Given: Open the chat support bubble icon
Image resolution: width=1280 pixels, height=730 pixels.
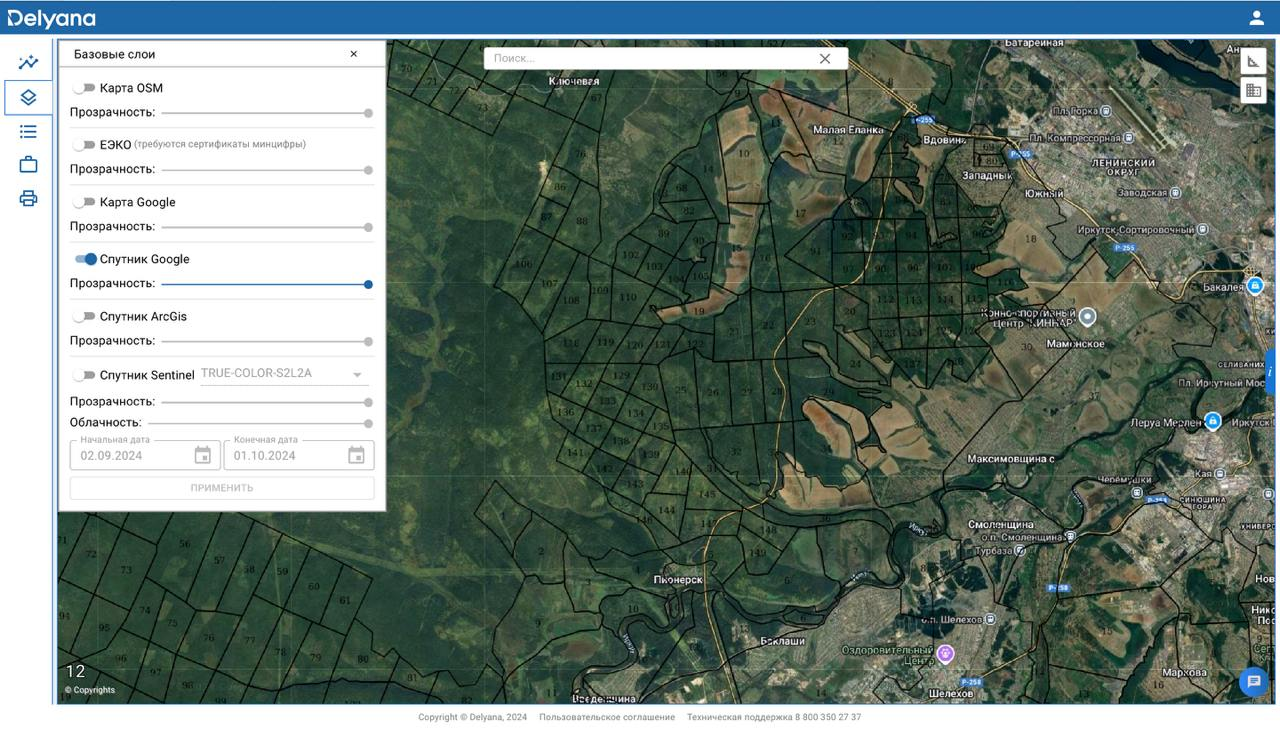Looking at the screenshot, I should point(1253,682).
